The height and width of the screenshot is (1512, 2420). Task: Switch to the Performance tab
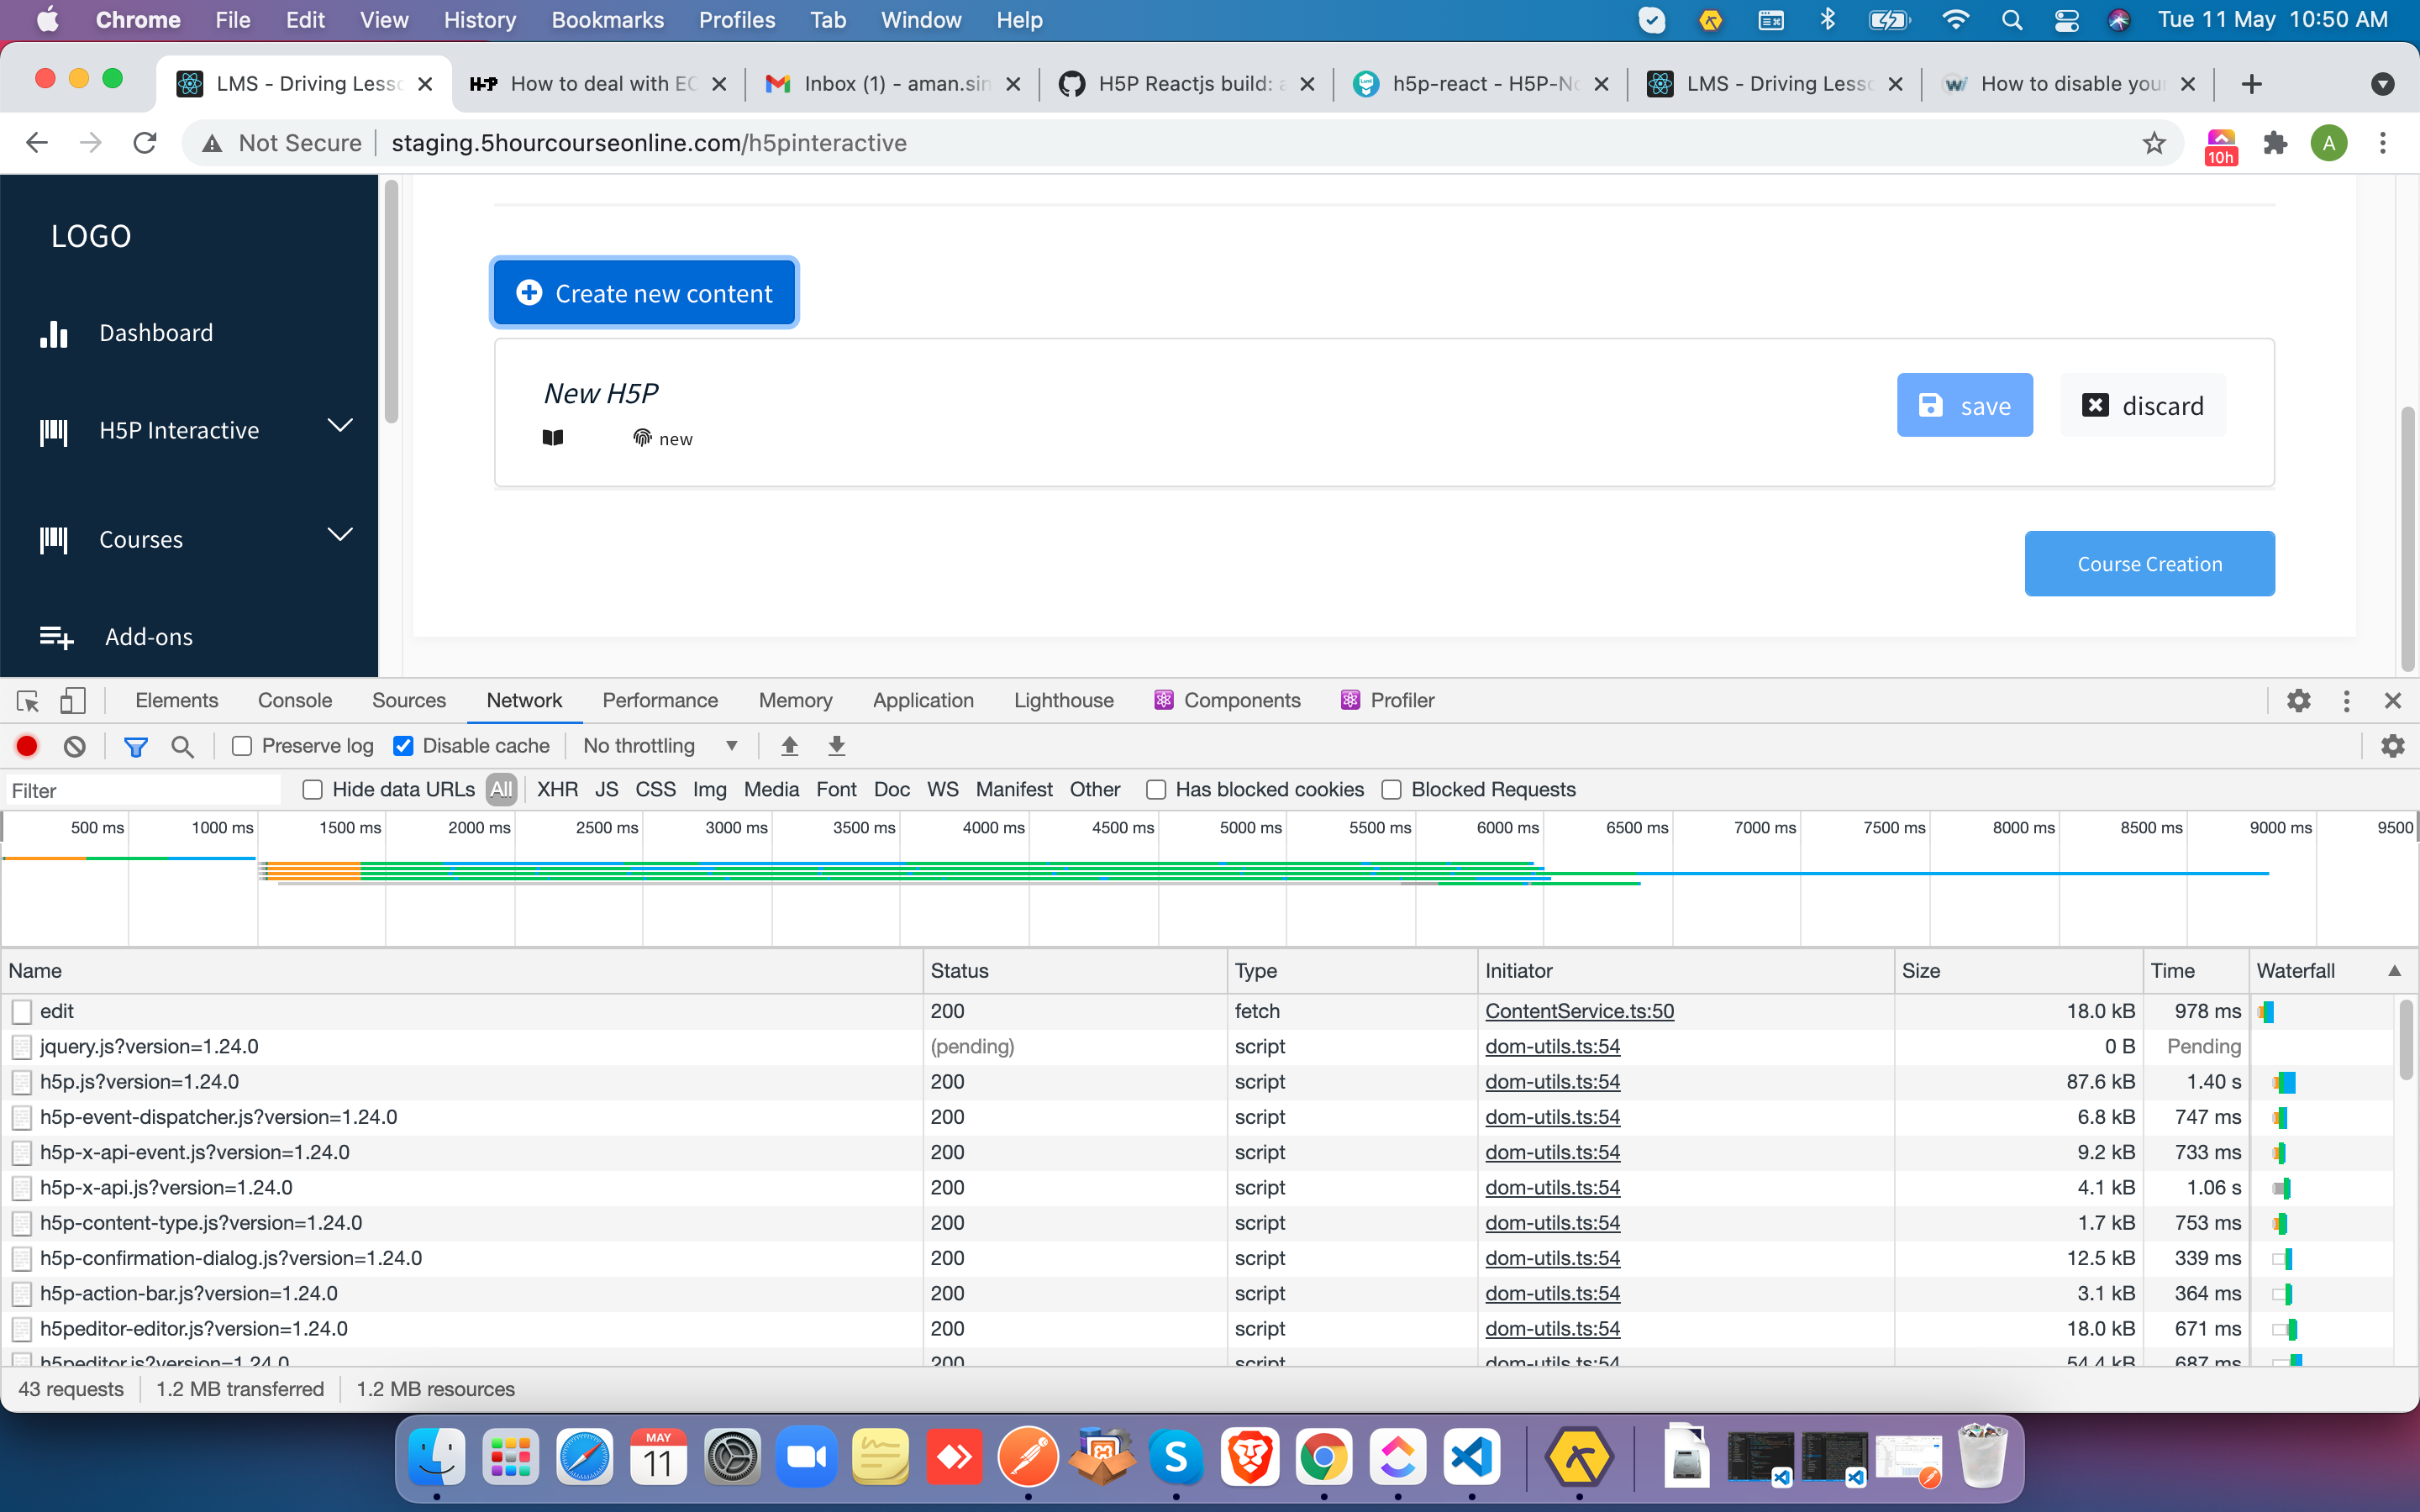point(660,700)
